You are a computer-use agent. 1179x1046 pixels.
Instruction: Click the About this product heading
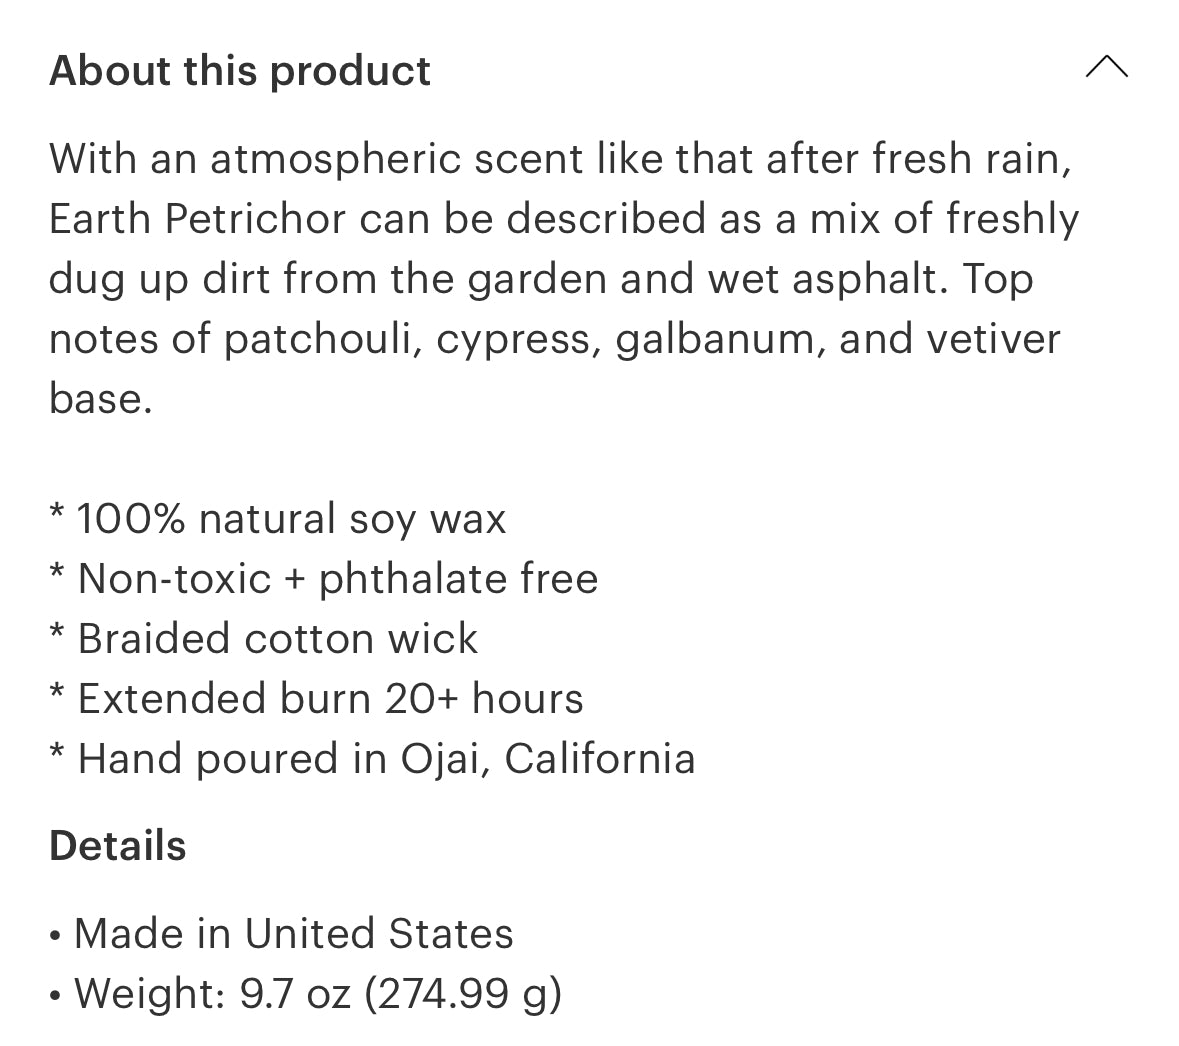coord(240,71)
